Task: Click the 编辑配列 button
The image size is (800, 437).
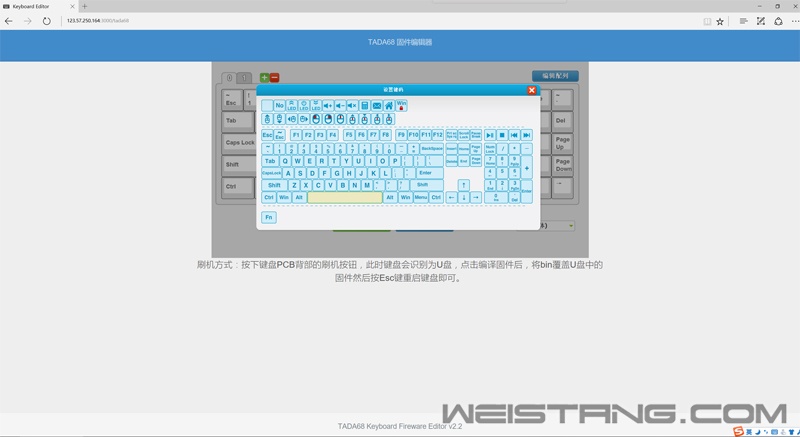Action: tap(555, 75)
